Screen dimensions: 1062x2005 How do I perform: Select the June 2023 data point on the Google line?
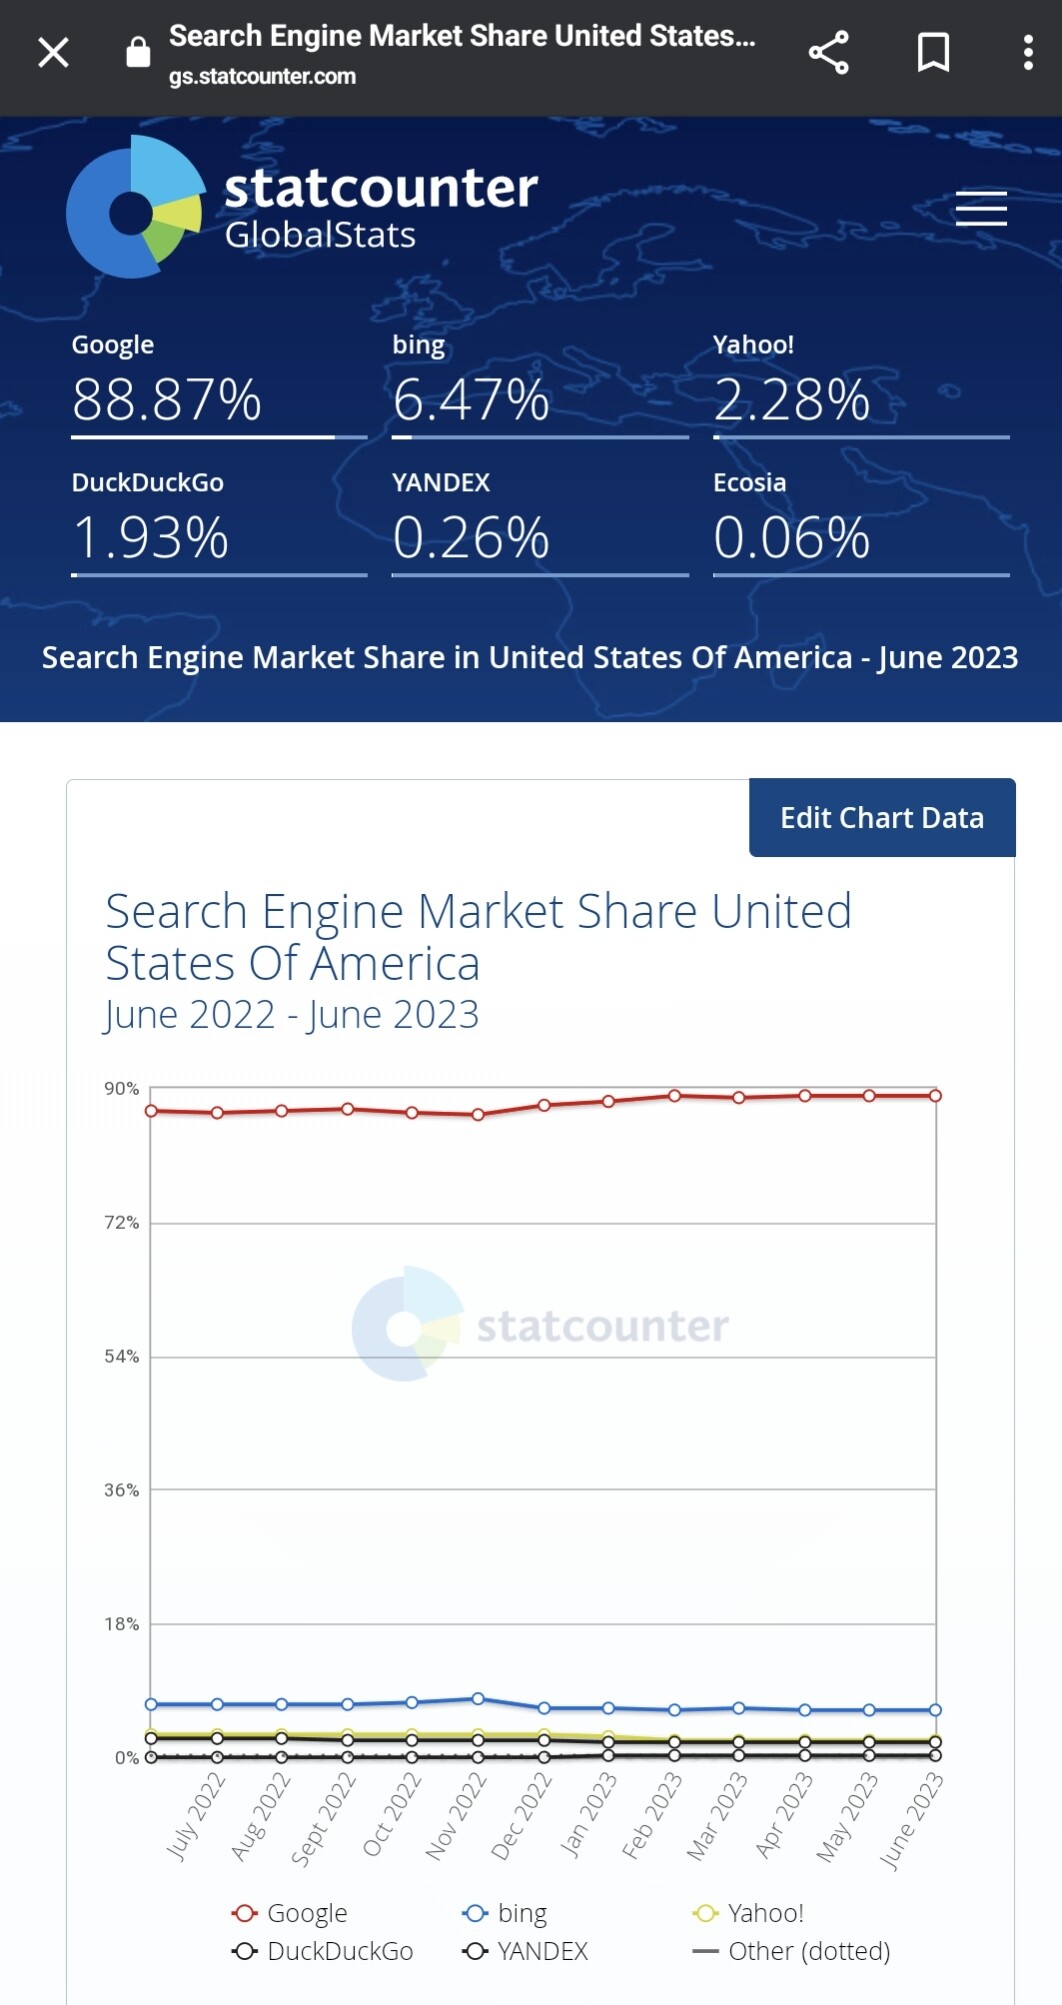pos(936,1095)
